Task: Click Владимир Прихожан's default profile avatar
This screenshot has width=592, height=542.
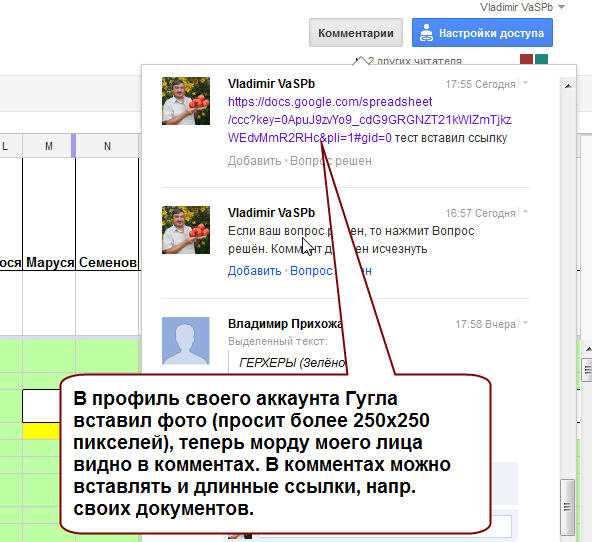Action: coord(186,341)
